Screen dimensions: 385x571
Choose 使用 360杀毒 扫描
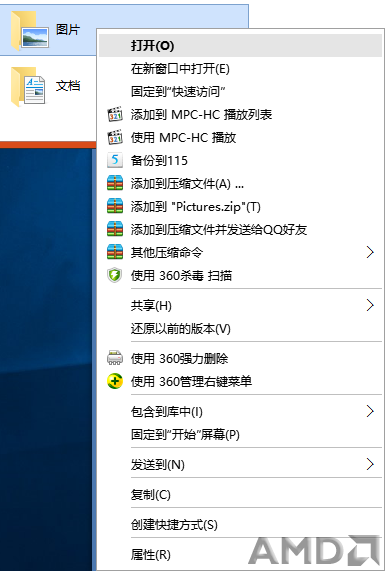(x=240, y=275)
